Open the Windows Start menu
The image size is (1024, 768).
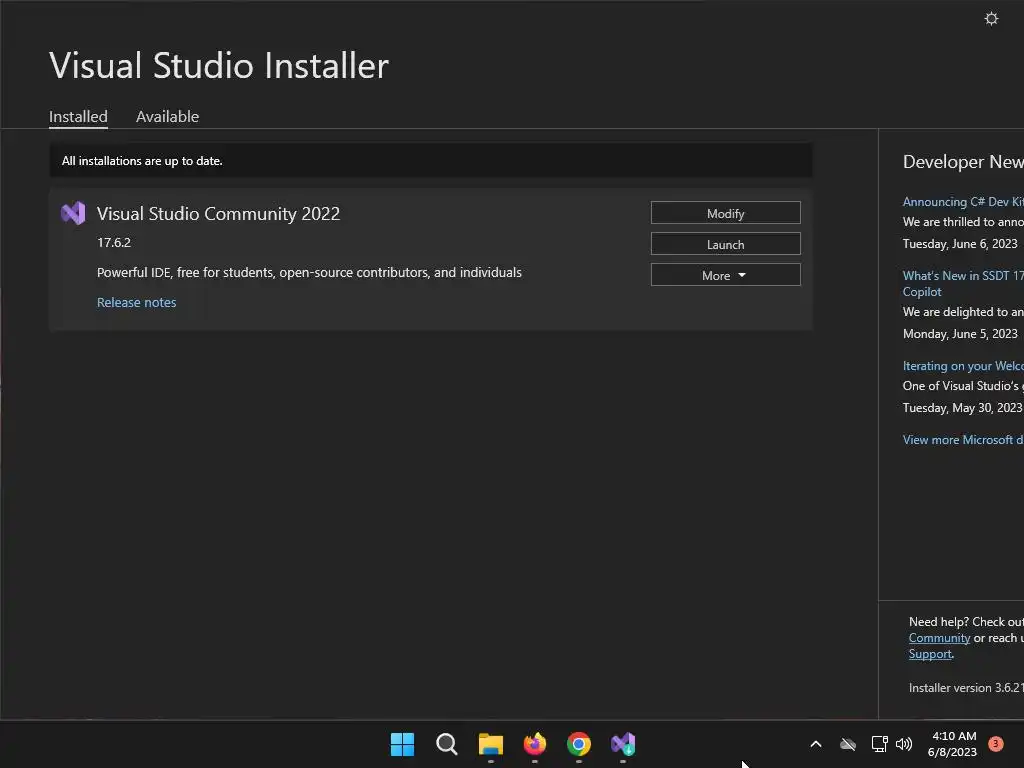pos(402,744)
